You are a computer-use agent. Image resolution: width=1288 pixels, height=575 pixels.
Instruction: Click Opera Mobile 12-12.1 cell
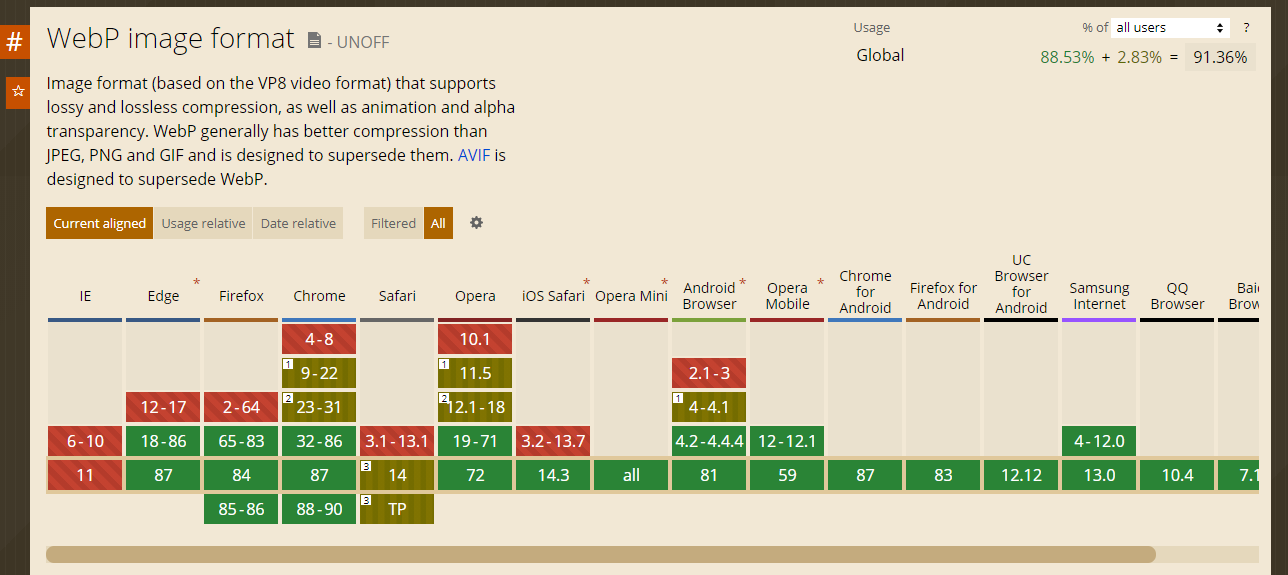[x=787, y=441]
